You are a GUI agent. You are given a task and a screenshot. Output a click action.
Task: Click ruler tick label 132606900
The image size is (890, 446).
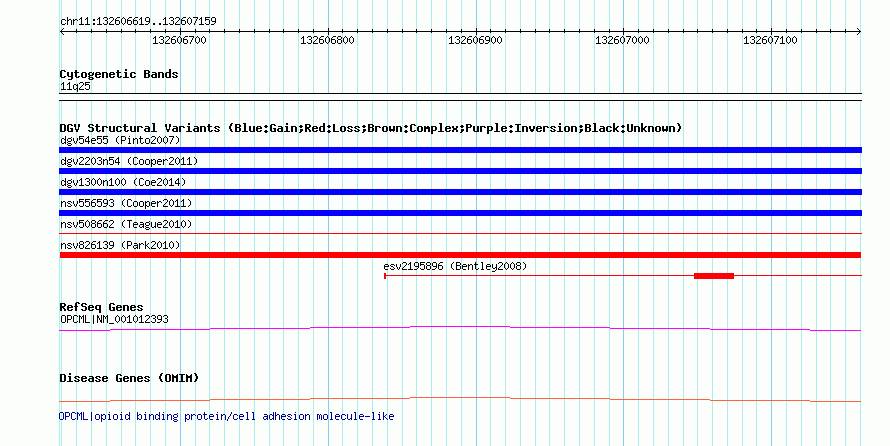475,40
